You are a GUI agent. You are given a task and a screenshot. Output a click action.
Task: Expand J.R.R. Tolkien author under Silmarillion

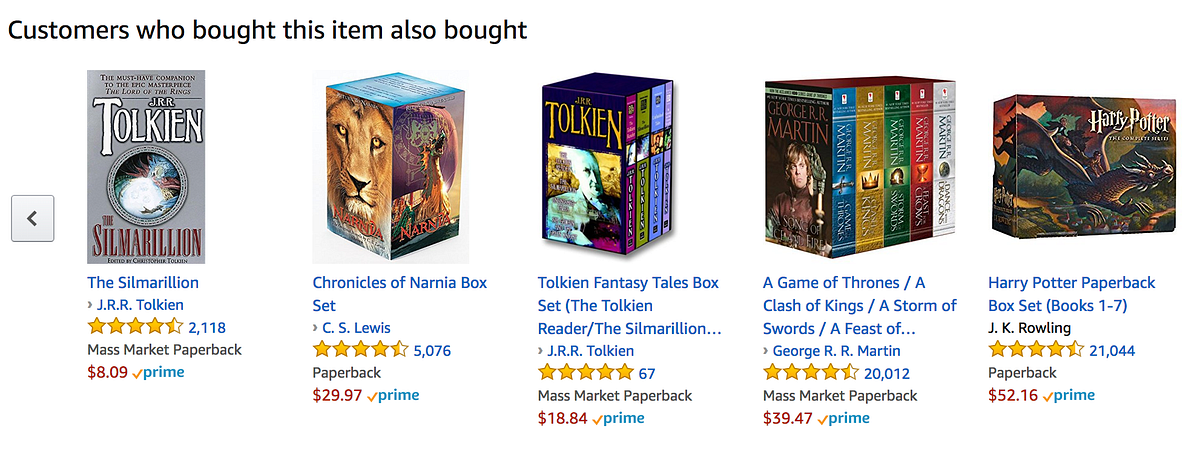coord(135,305)
